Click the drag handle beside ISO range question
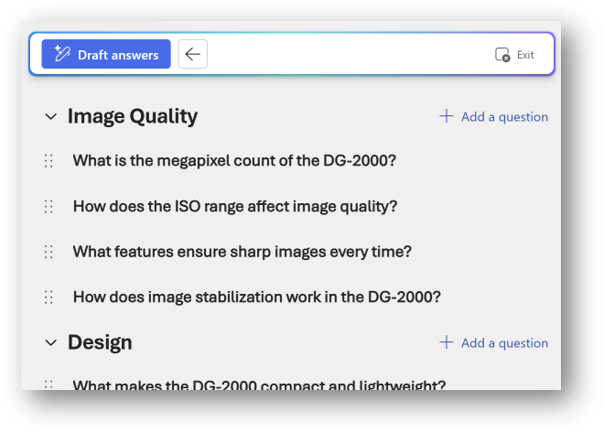Screen dimensions: 603x432 (x=48, y=206)
